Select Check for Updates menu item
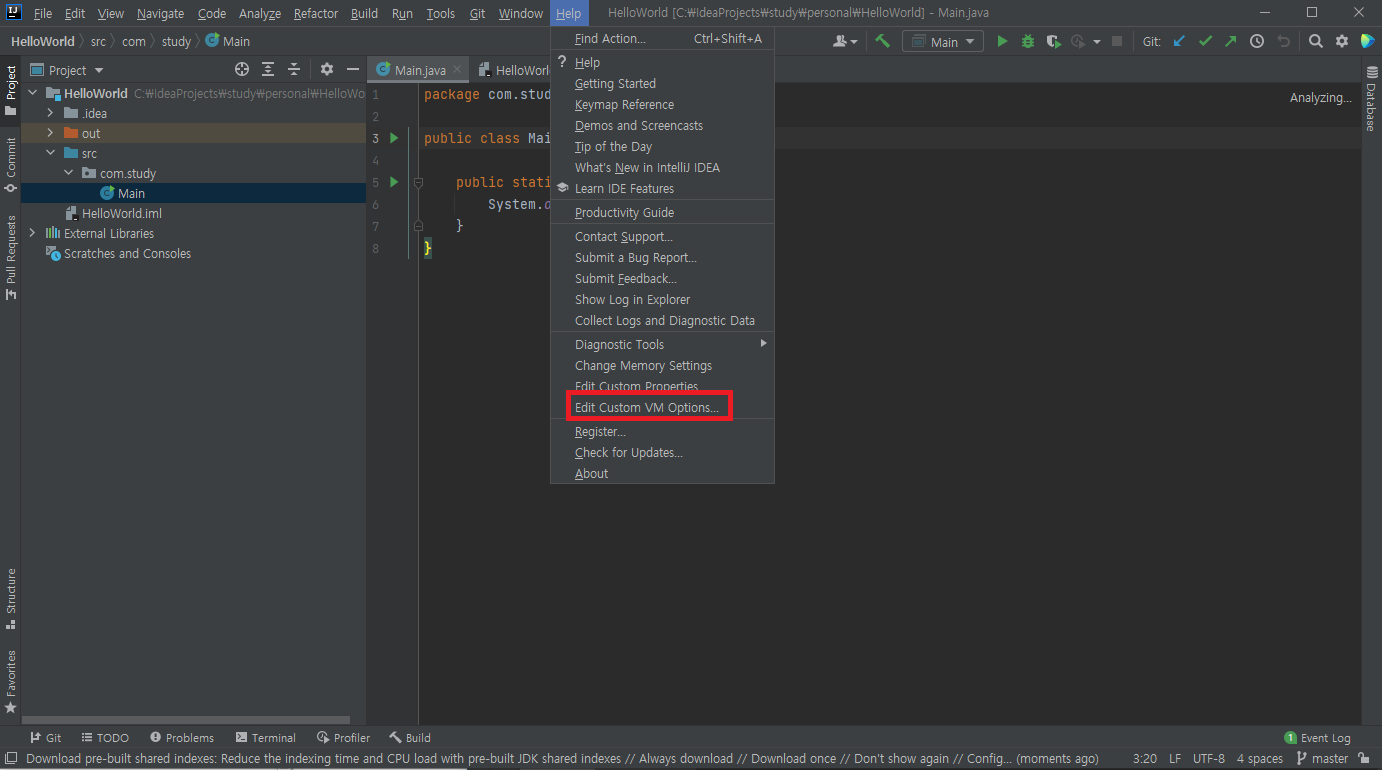 (x=662, y=452)
